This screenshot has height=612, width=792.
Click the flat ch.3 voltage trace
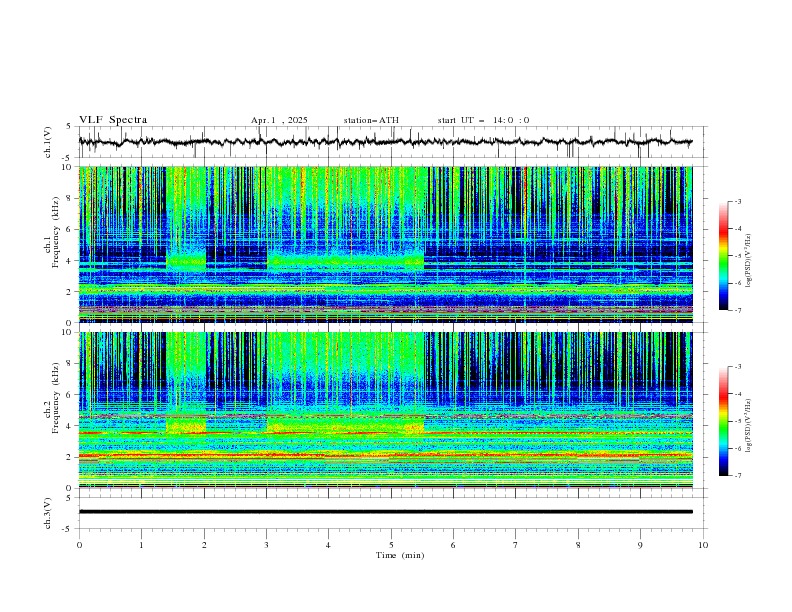click(x=385, y=512)
